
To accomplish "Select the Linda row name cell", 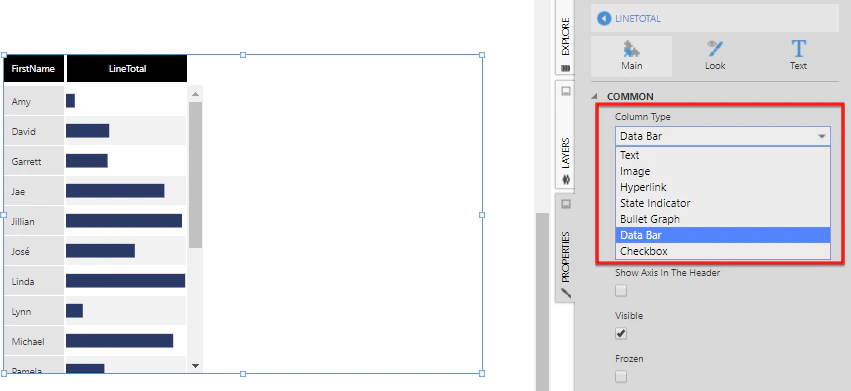I will pyautogui.click(x=34, y=281).
